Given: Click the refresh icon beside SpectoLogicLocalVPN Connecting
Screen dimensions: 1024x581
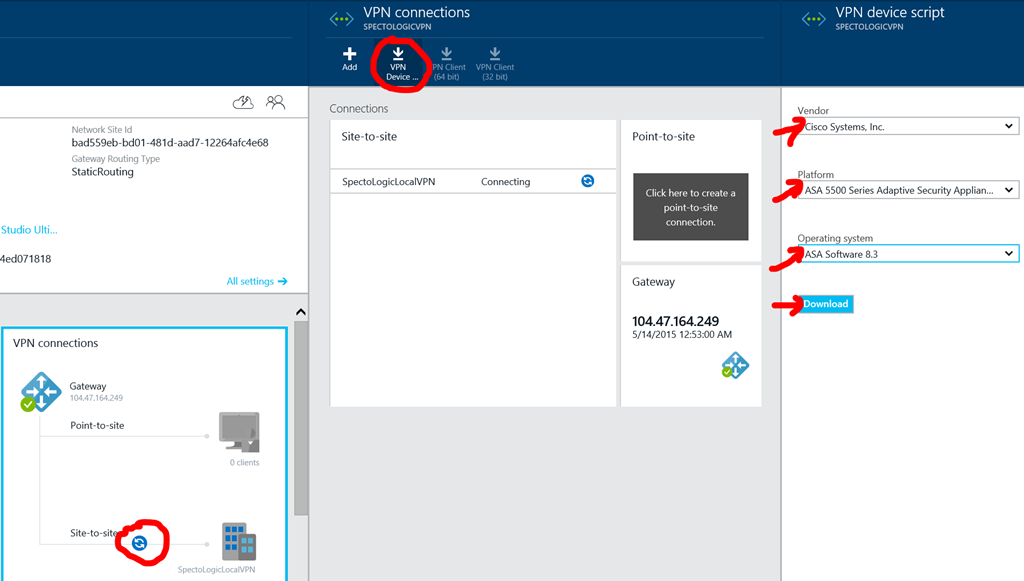Looking at the screenshot, I should point(588,181).
